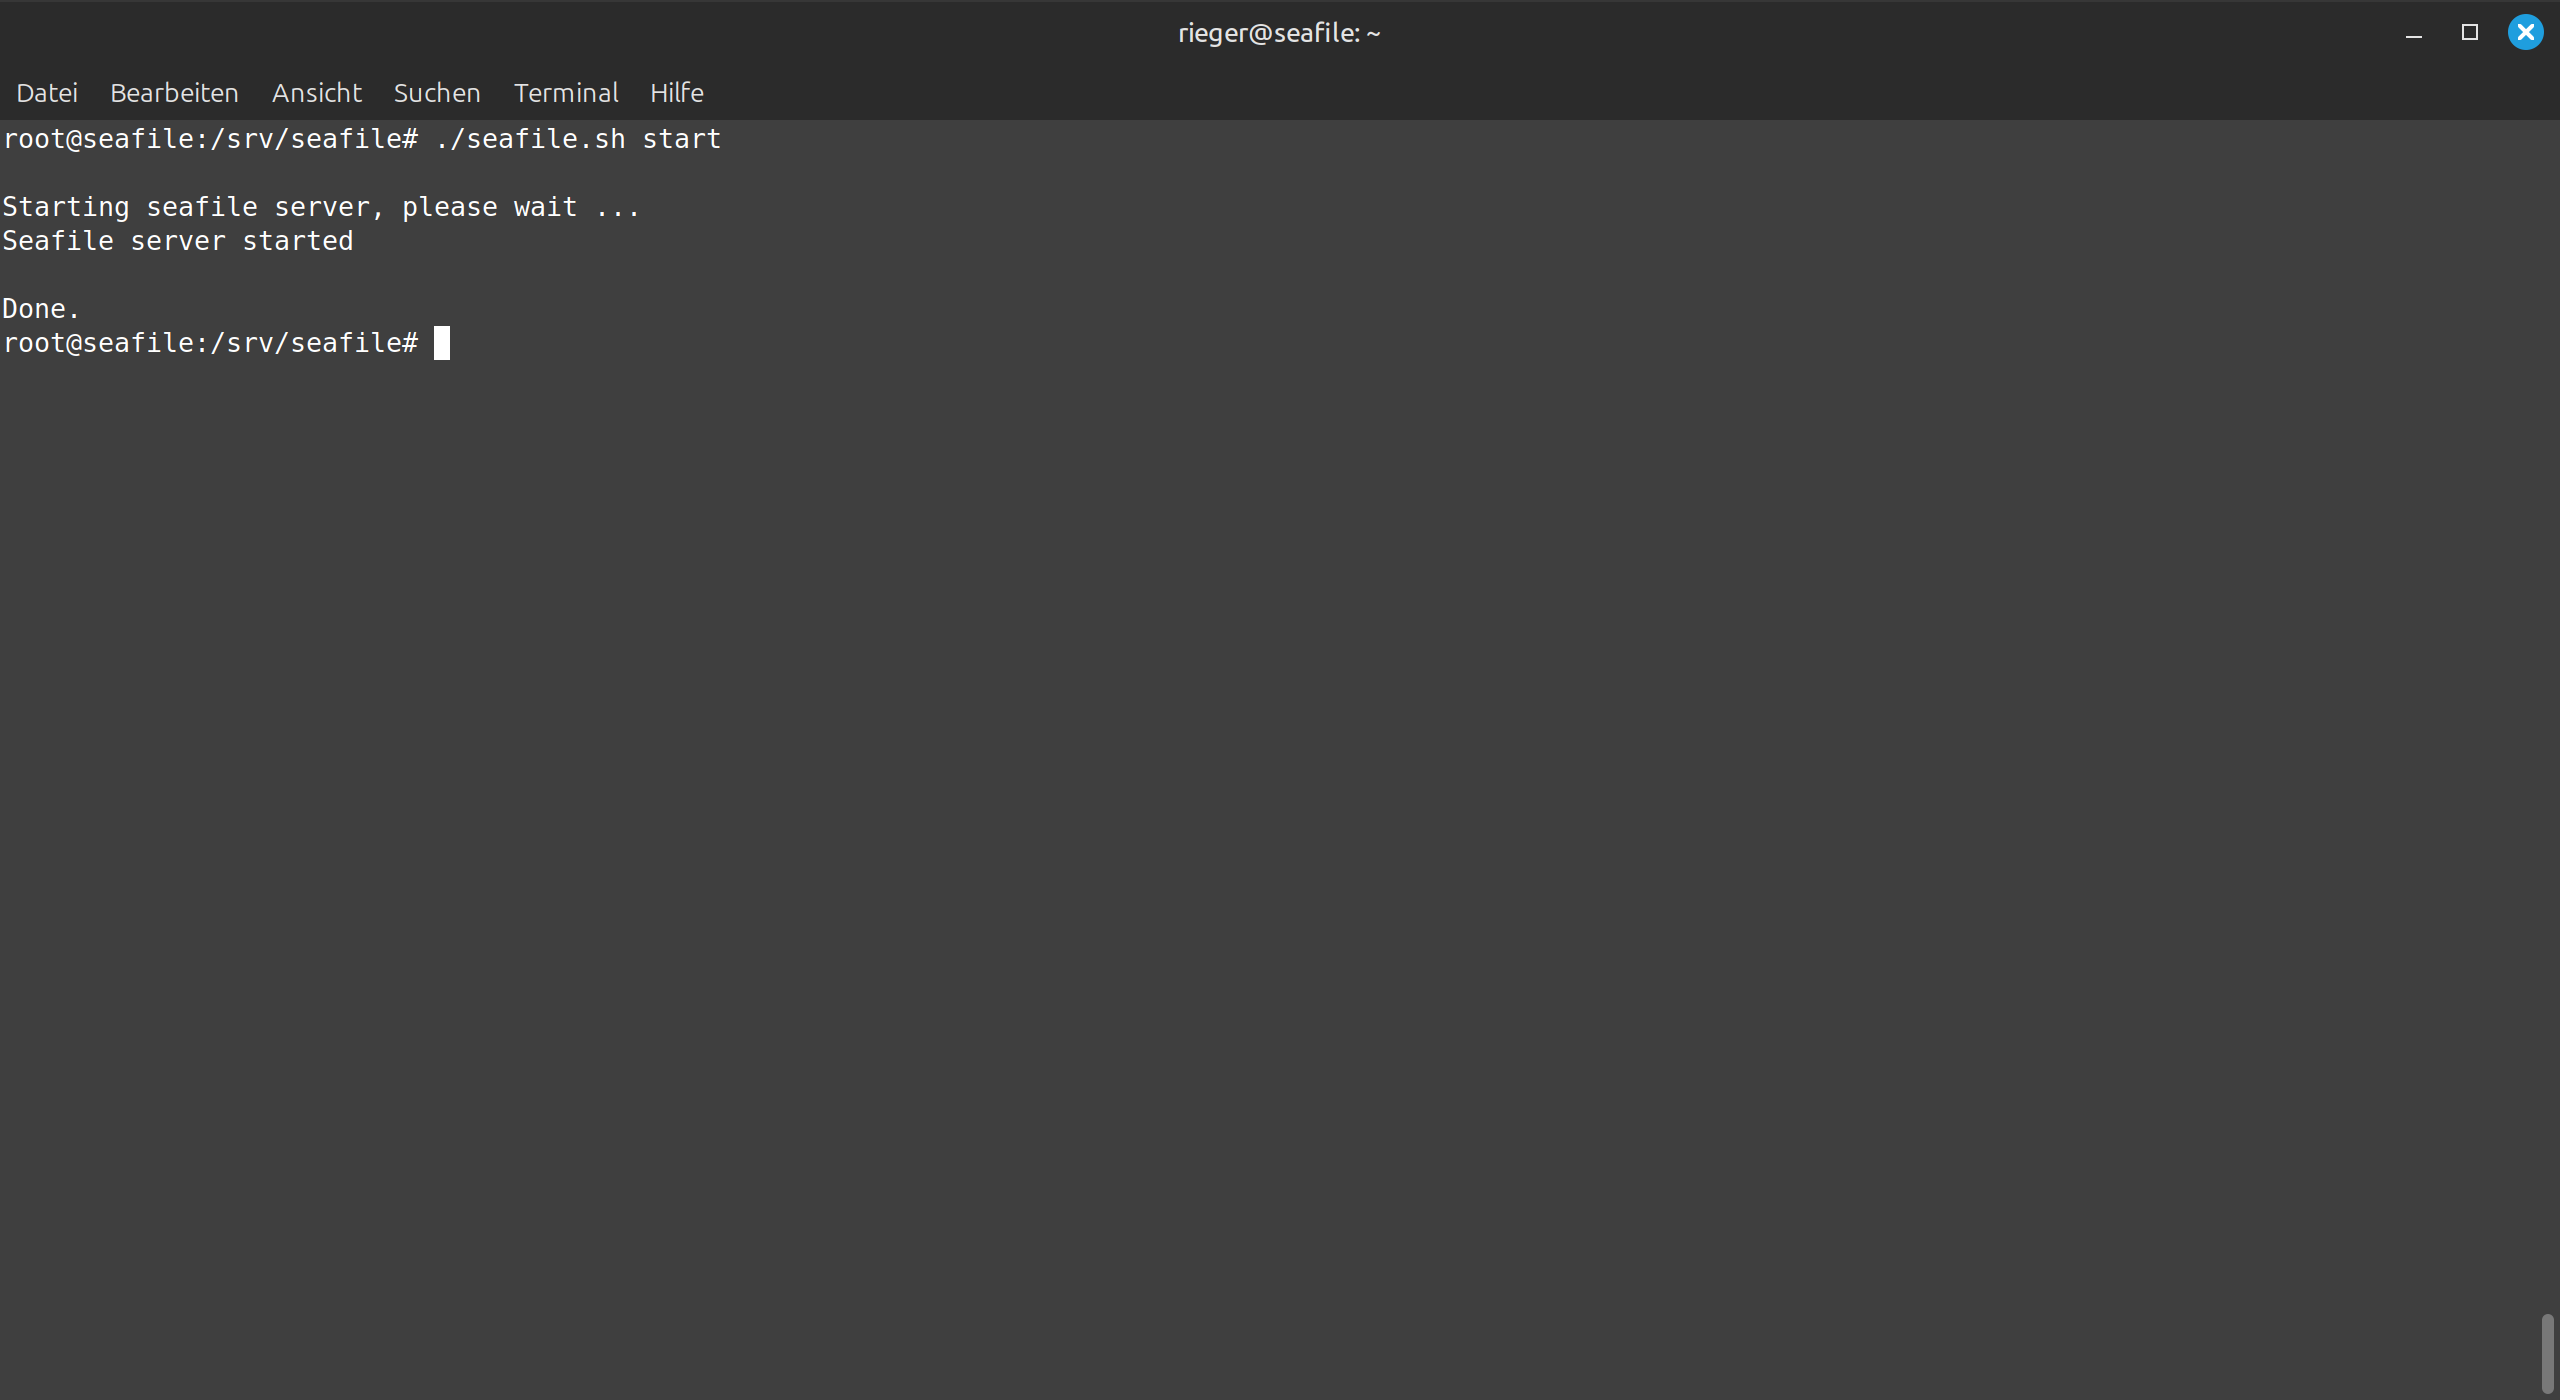
Task: Open the Hilfe menu
Action: (677, 93)
